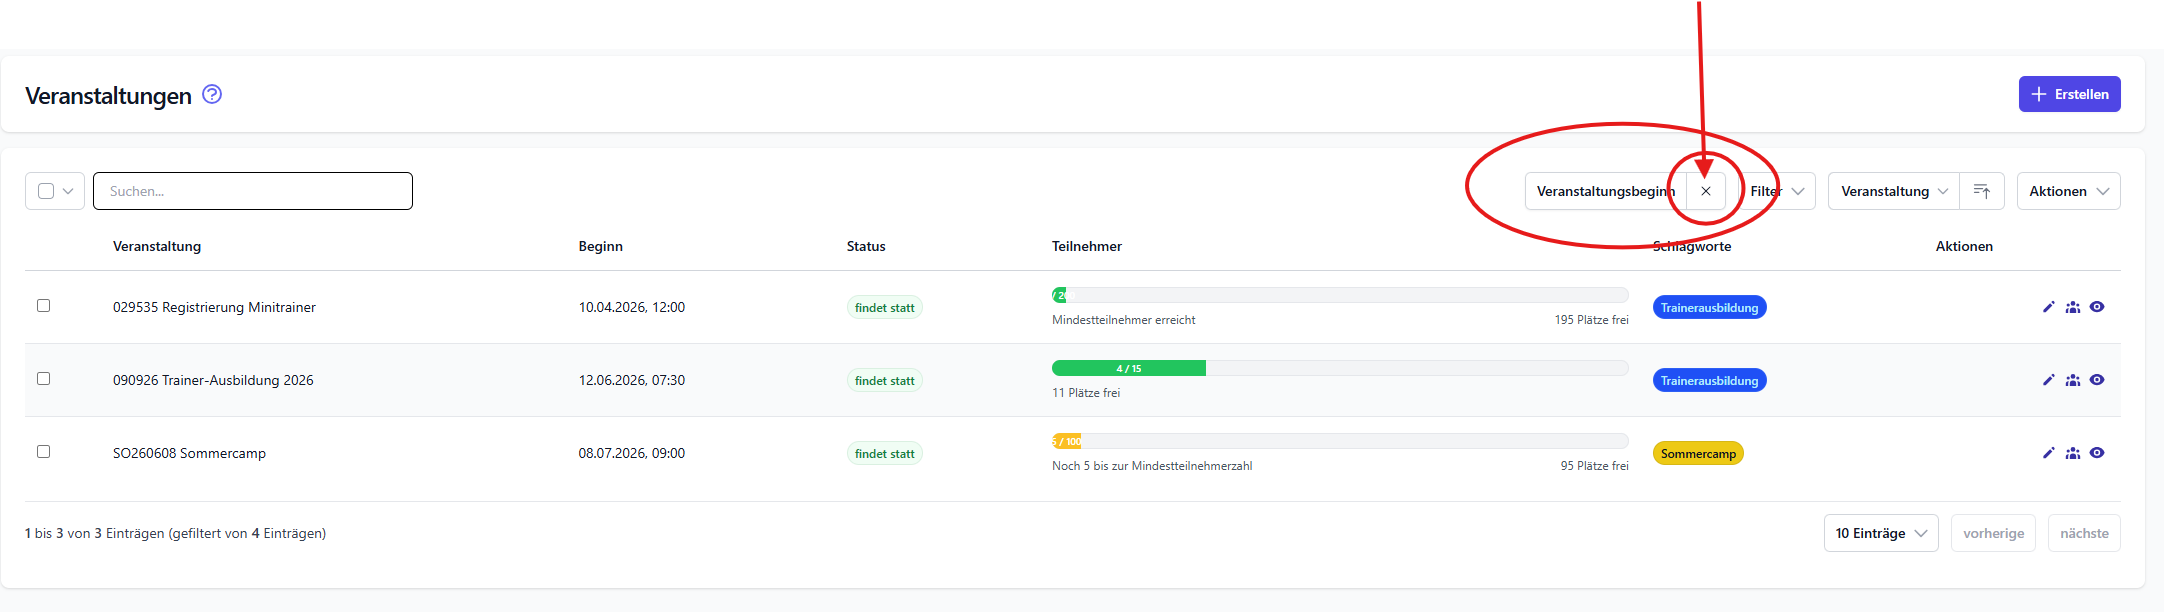
Task: Edit the SO260608 Sommercamp event
Action: coord(2048,453)
